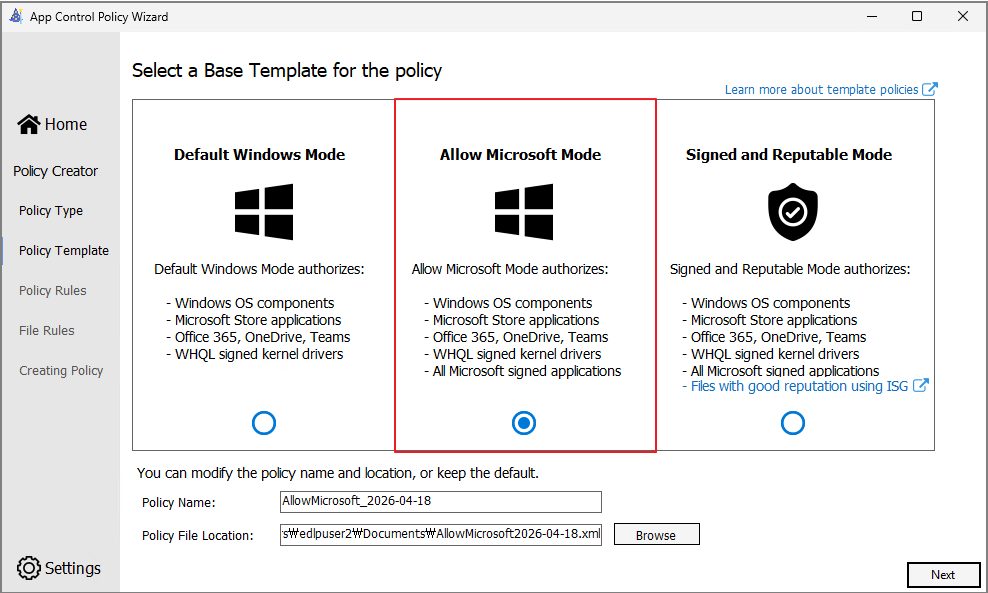This screenshot has height=593, width=988.
Task: Click the Policy File Location field
Action: (440, 534)
